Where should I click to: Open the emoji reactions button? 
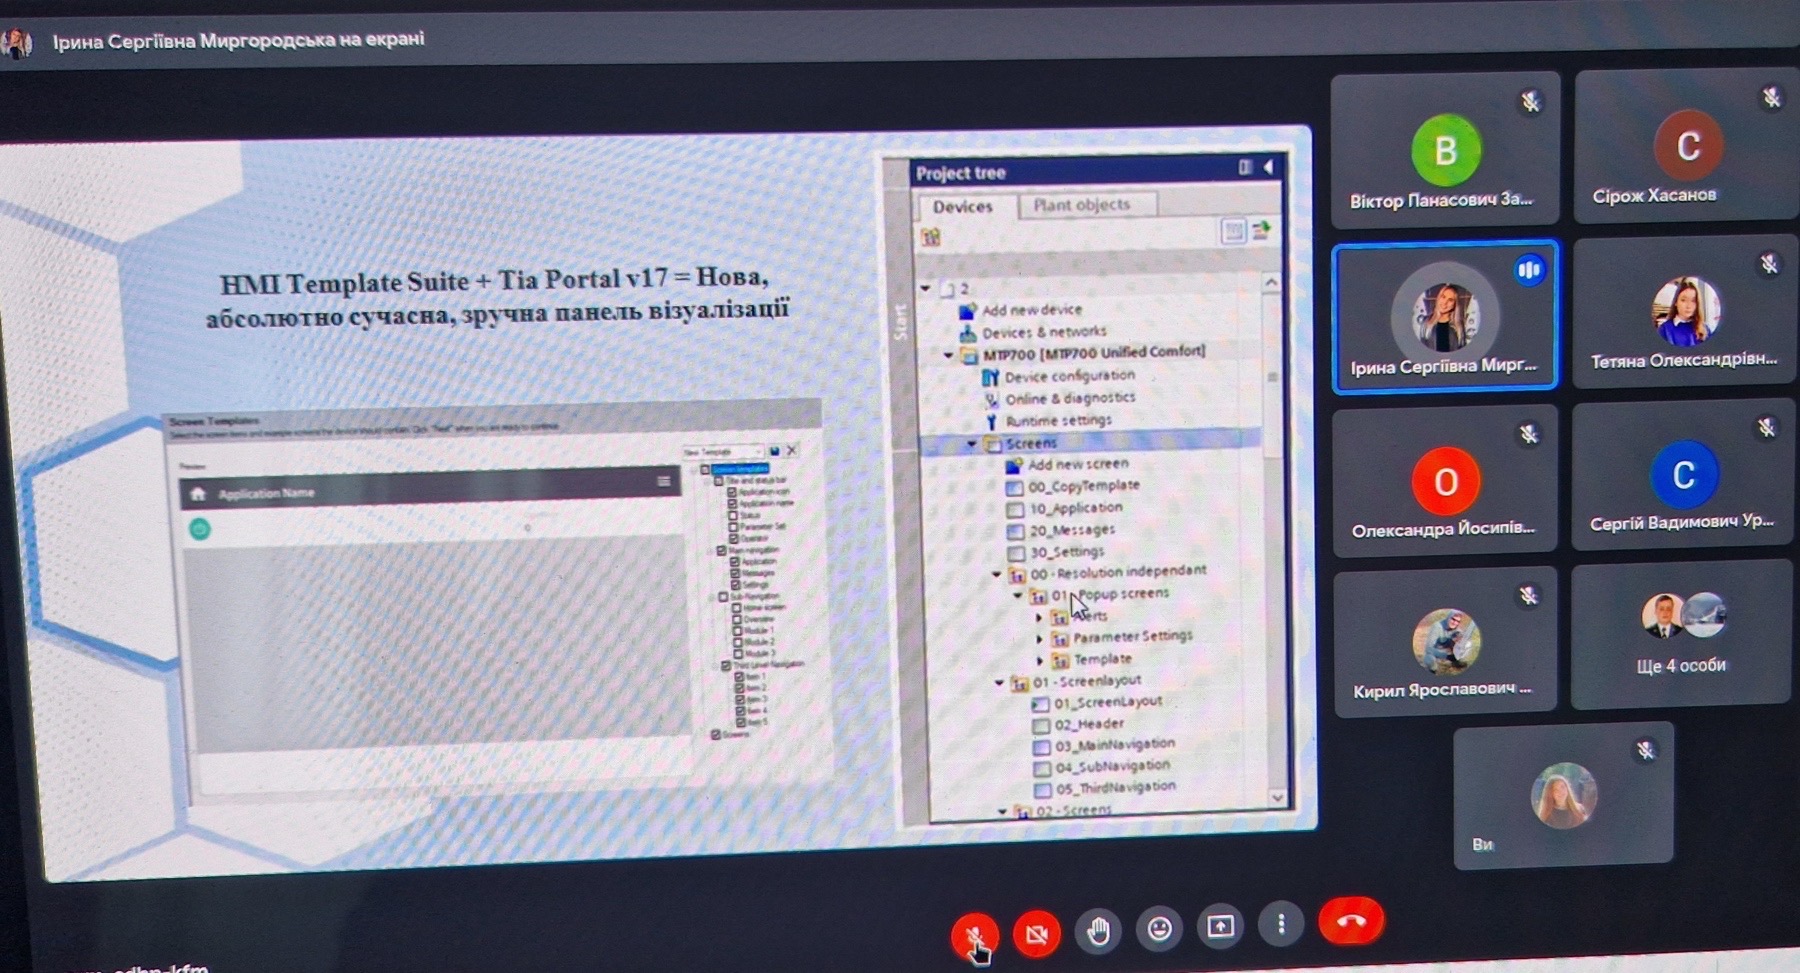coord(1159,929)
